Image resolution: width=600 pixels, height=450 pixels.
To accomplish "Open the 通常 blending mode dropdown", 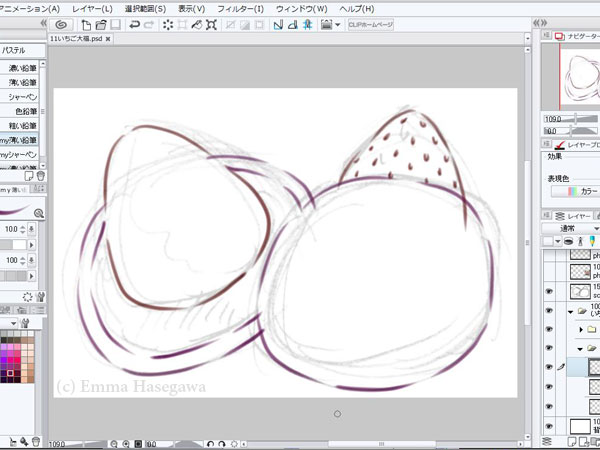I will (x=571, y=228).
